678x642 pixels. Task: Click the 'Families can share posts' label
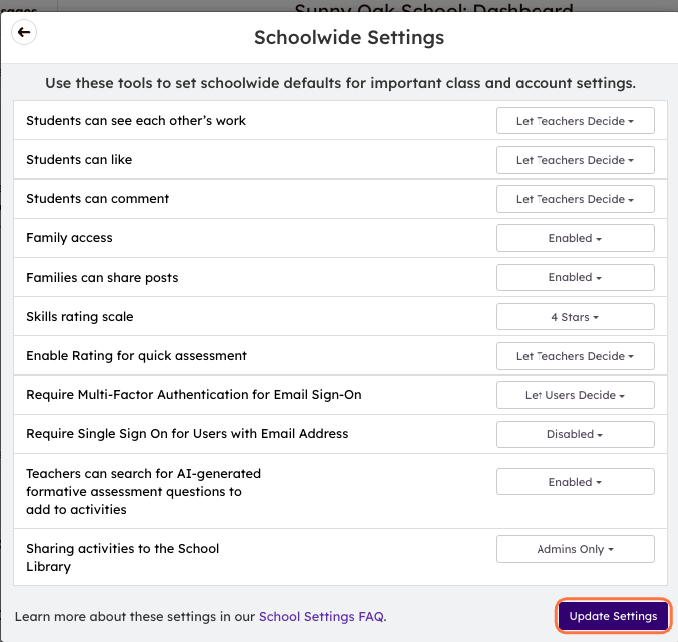click(x=101, y=277)
